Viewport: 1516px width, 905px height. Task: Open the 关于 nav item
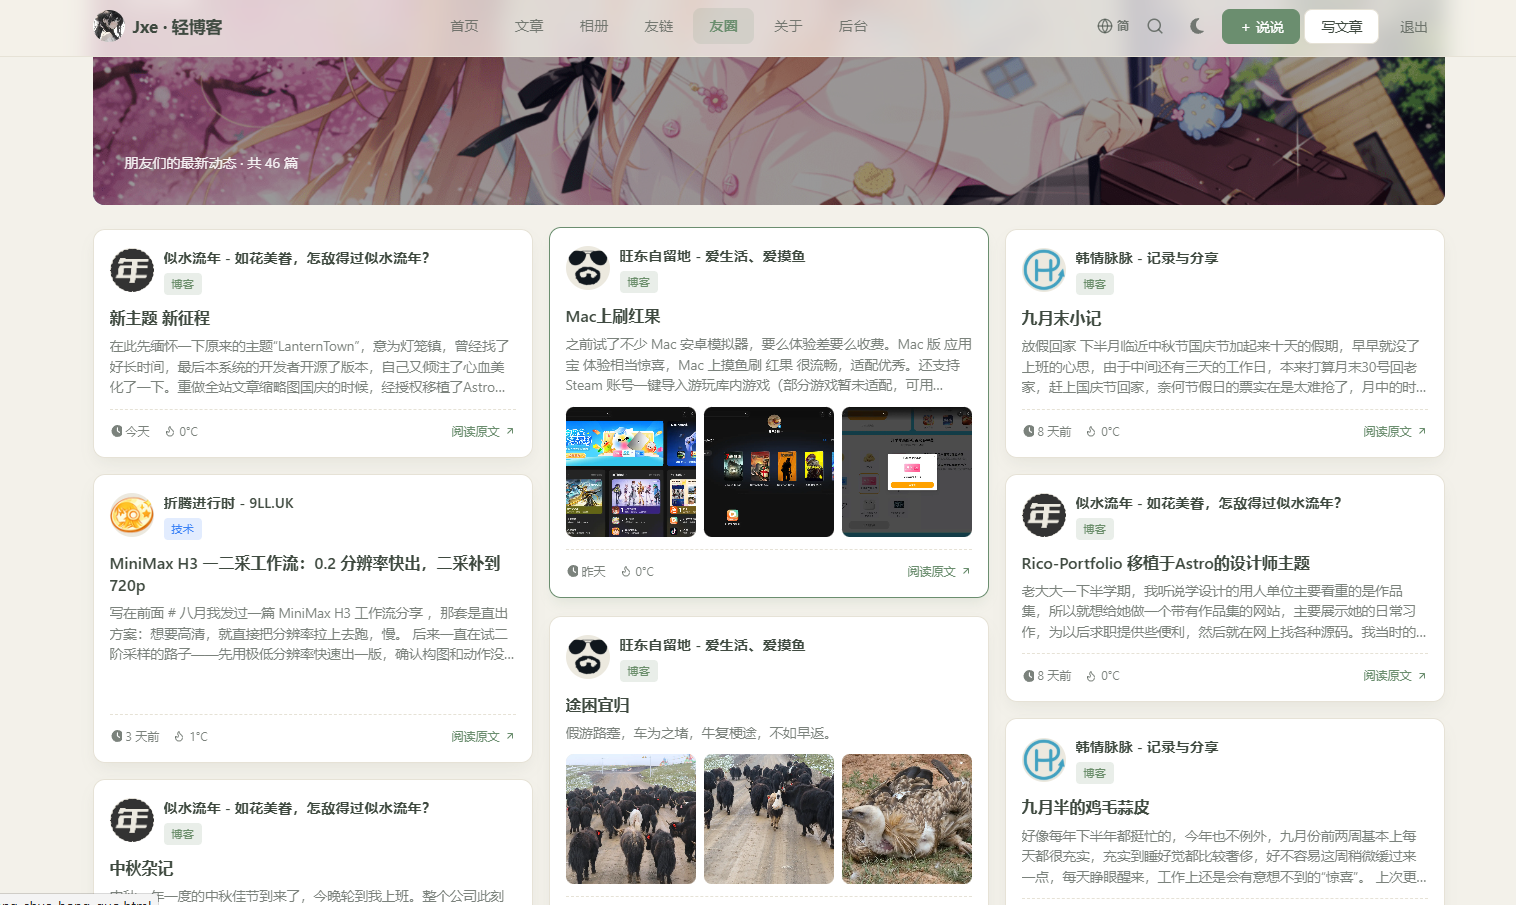point(788,26)
